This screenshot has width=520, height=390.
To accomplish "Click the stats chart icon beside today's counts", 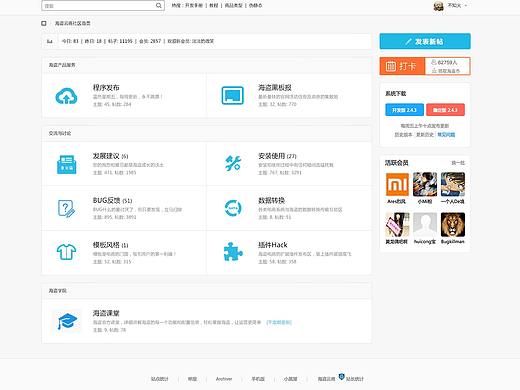I will [50, 41].
